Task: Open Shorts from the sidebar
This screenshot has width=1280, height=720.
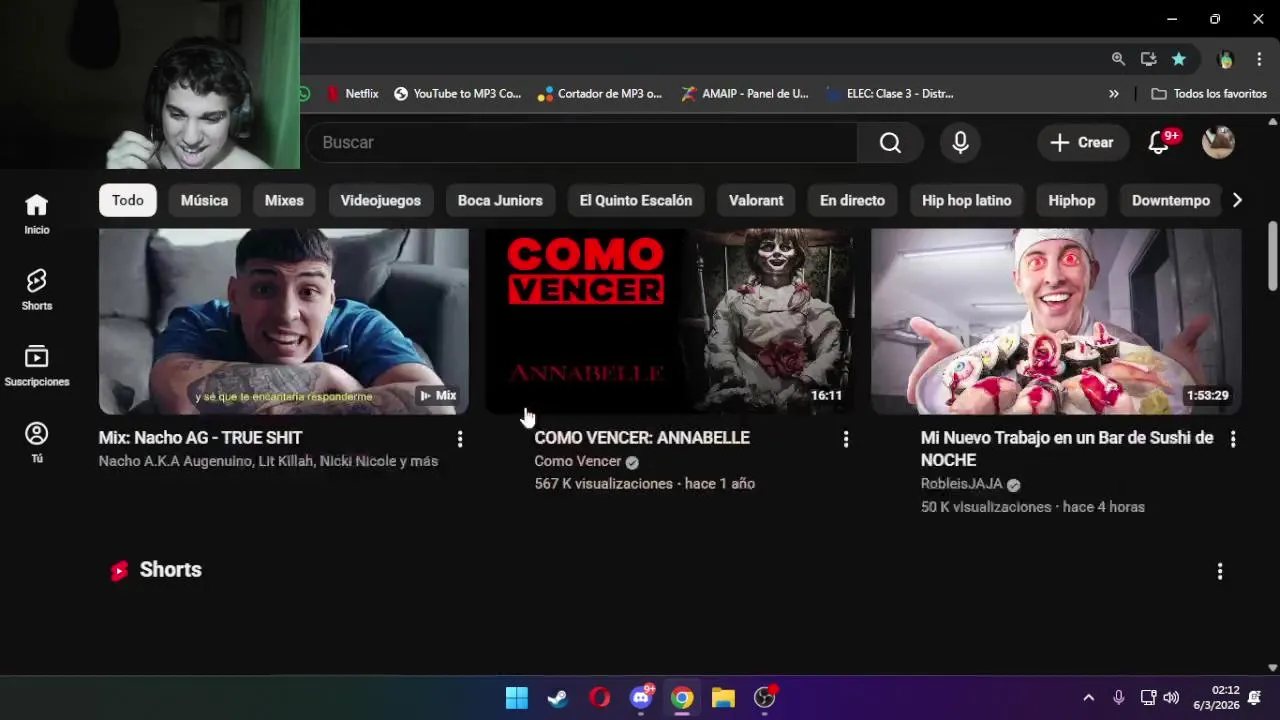Action: [37, 290]
